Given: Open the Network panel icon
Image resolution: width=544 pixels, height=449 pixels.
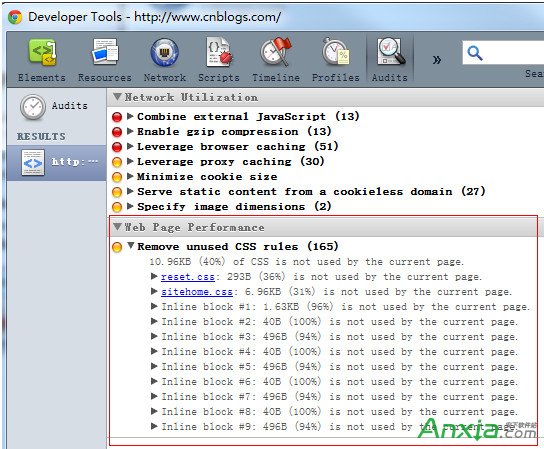Looking at the screenshot, I should (x=164, y=52).
